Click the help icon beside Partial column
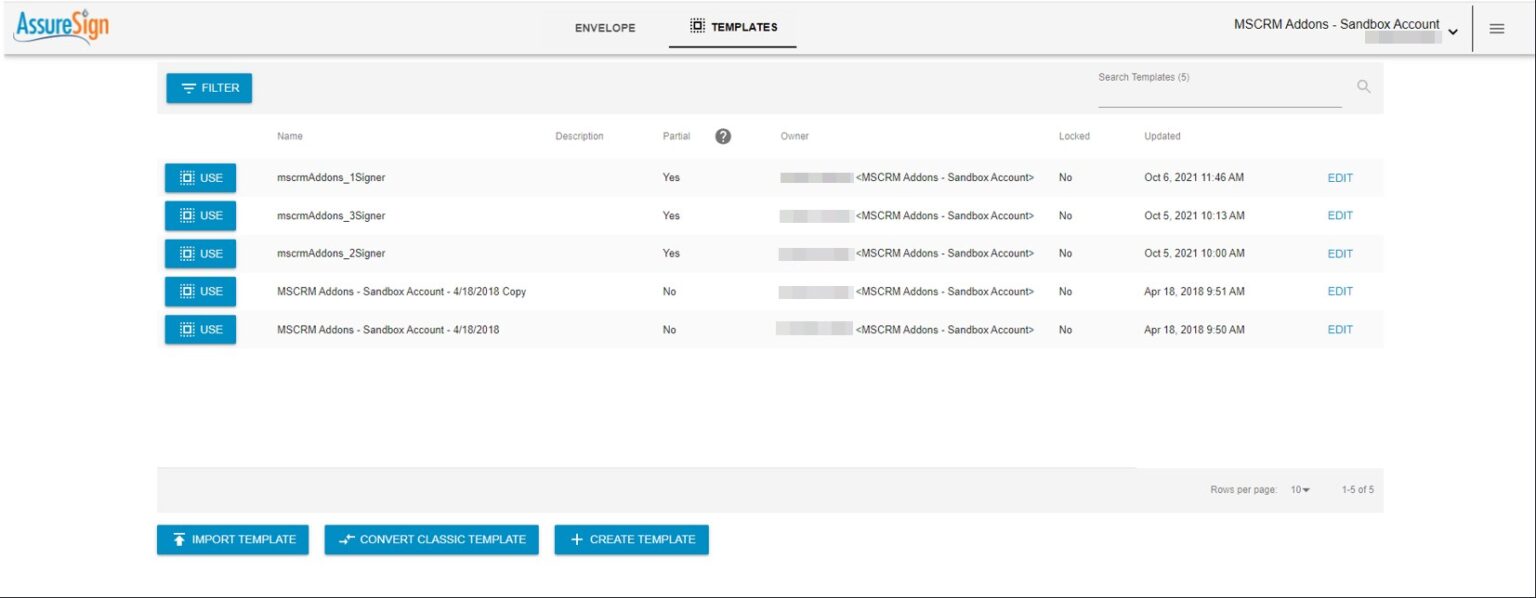Image resolution: width=1536 pixels, height=598 pixels. coord(722,136)
